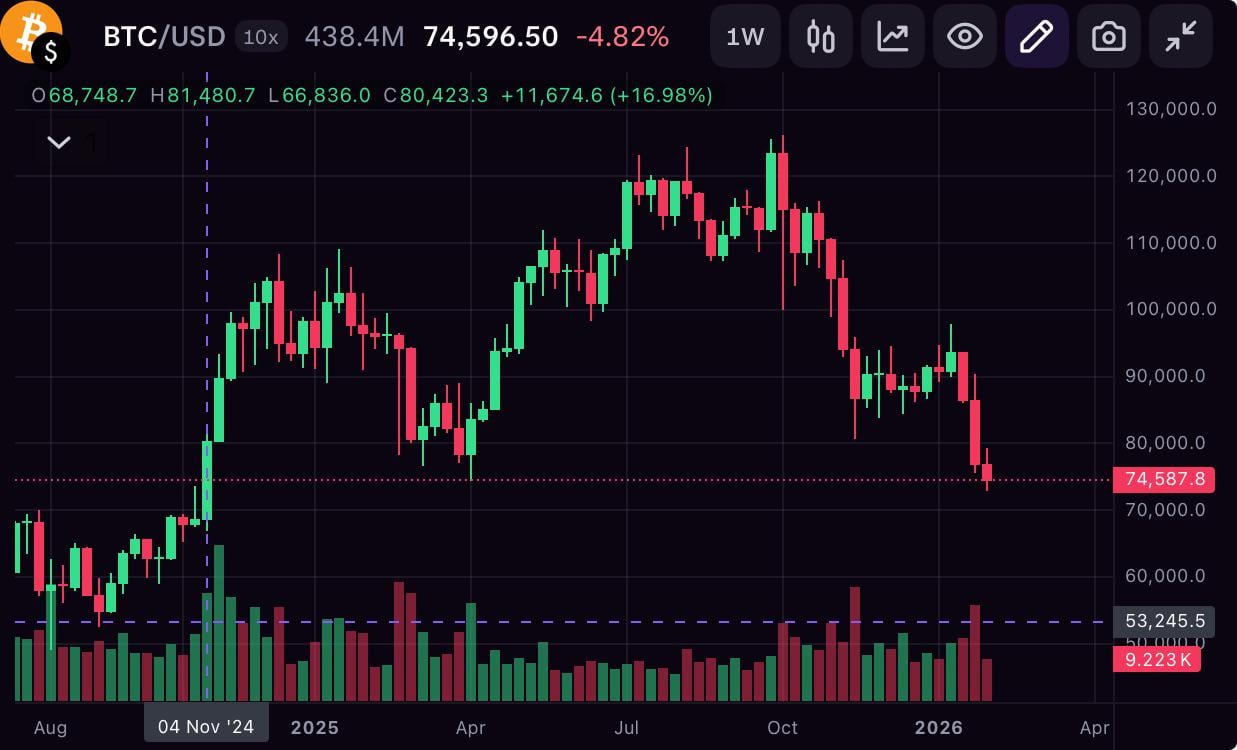
Task: Click the 74,596.50 last price
Action: (x=490, y=37)
